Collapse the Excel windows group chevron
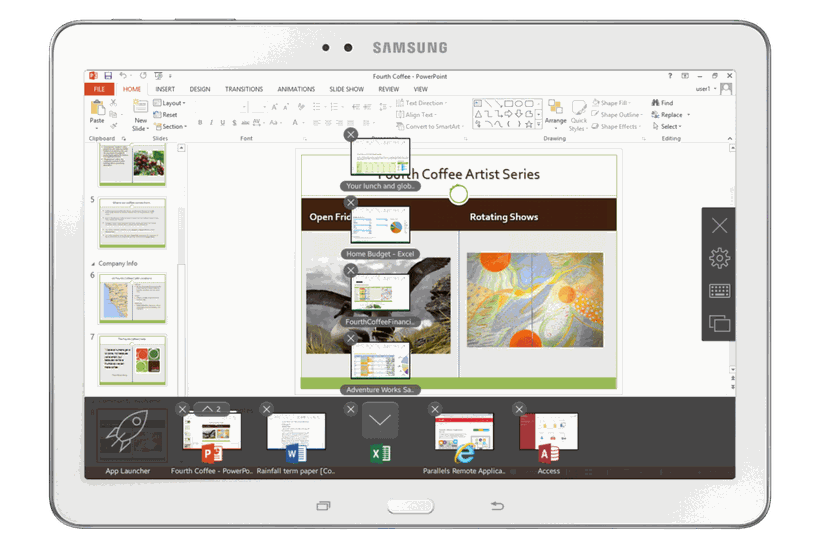The image size is (820, 547). (x=380, y=420)
